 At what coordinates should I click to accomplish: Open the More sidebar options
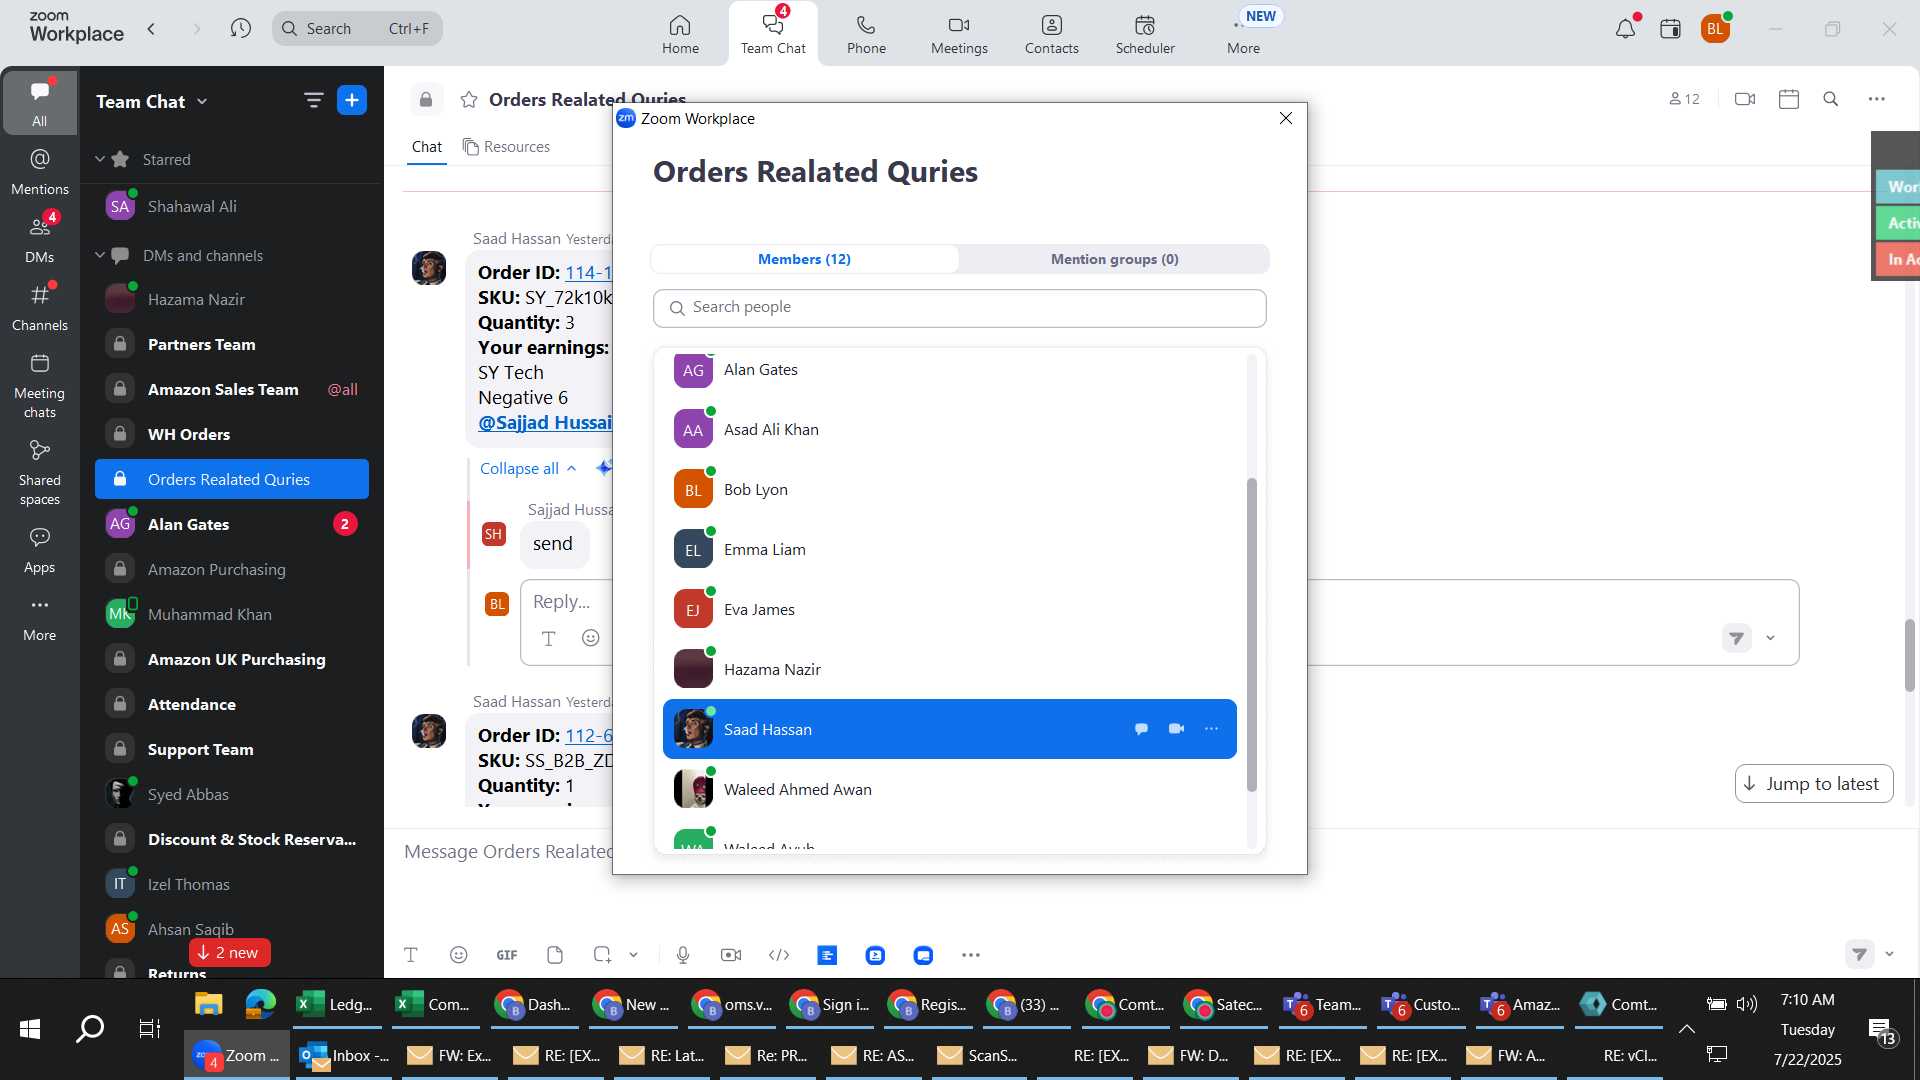pyautogui.click(x=40, y=618)
